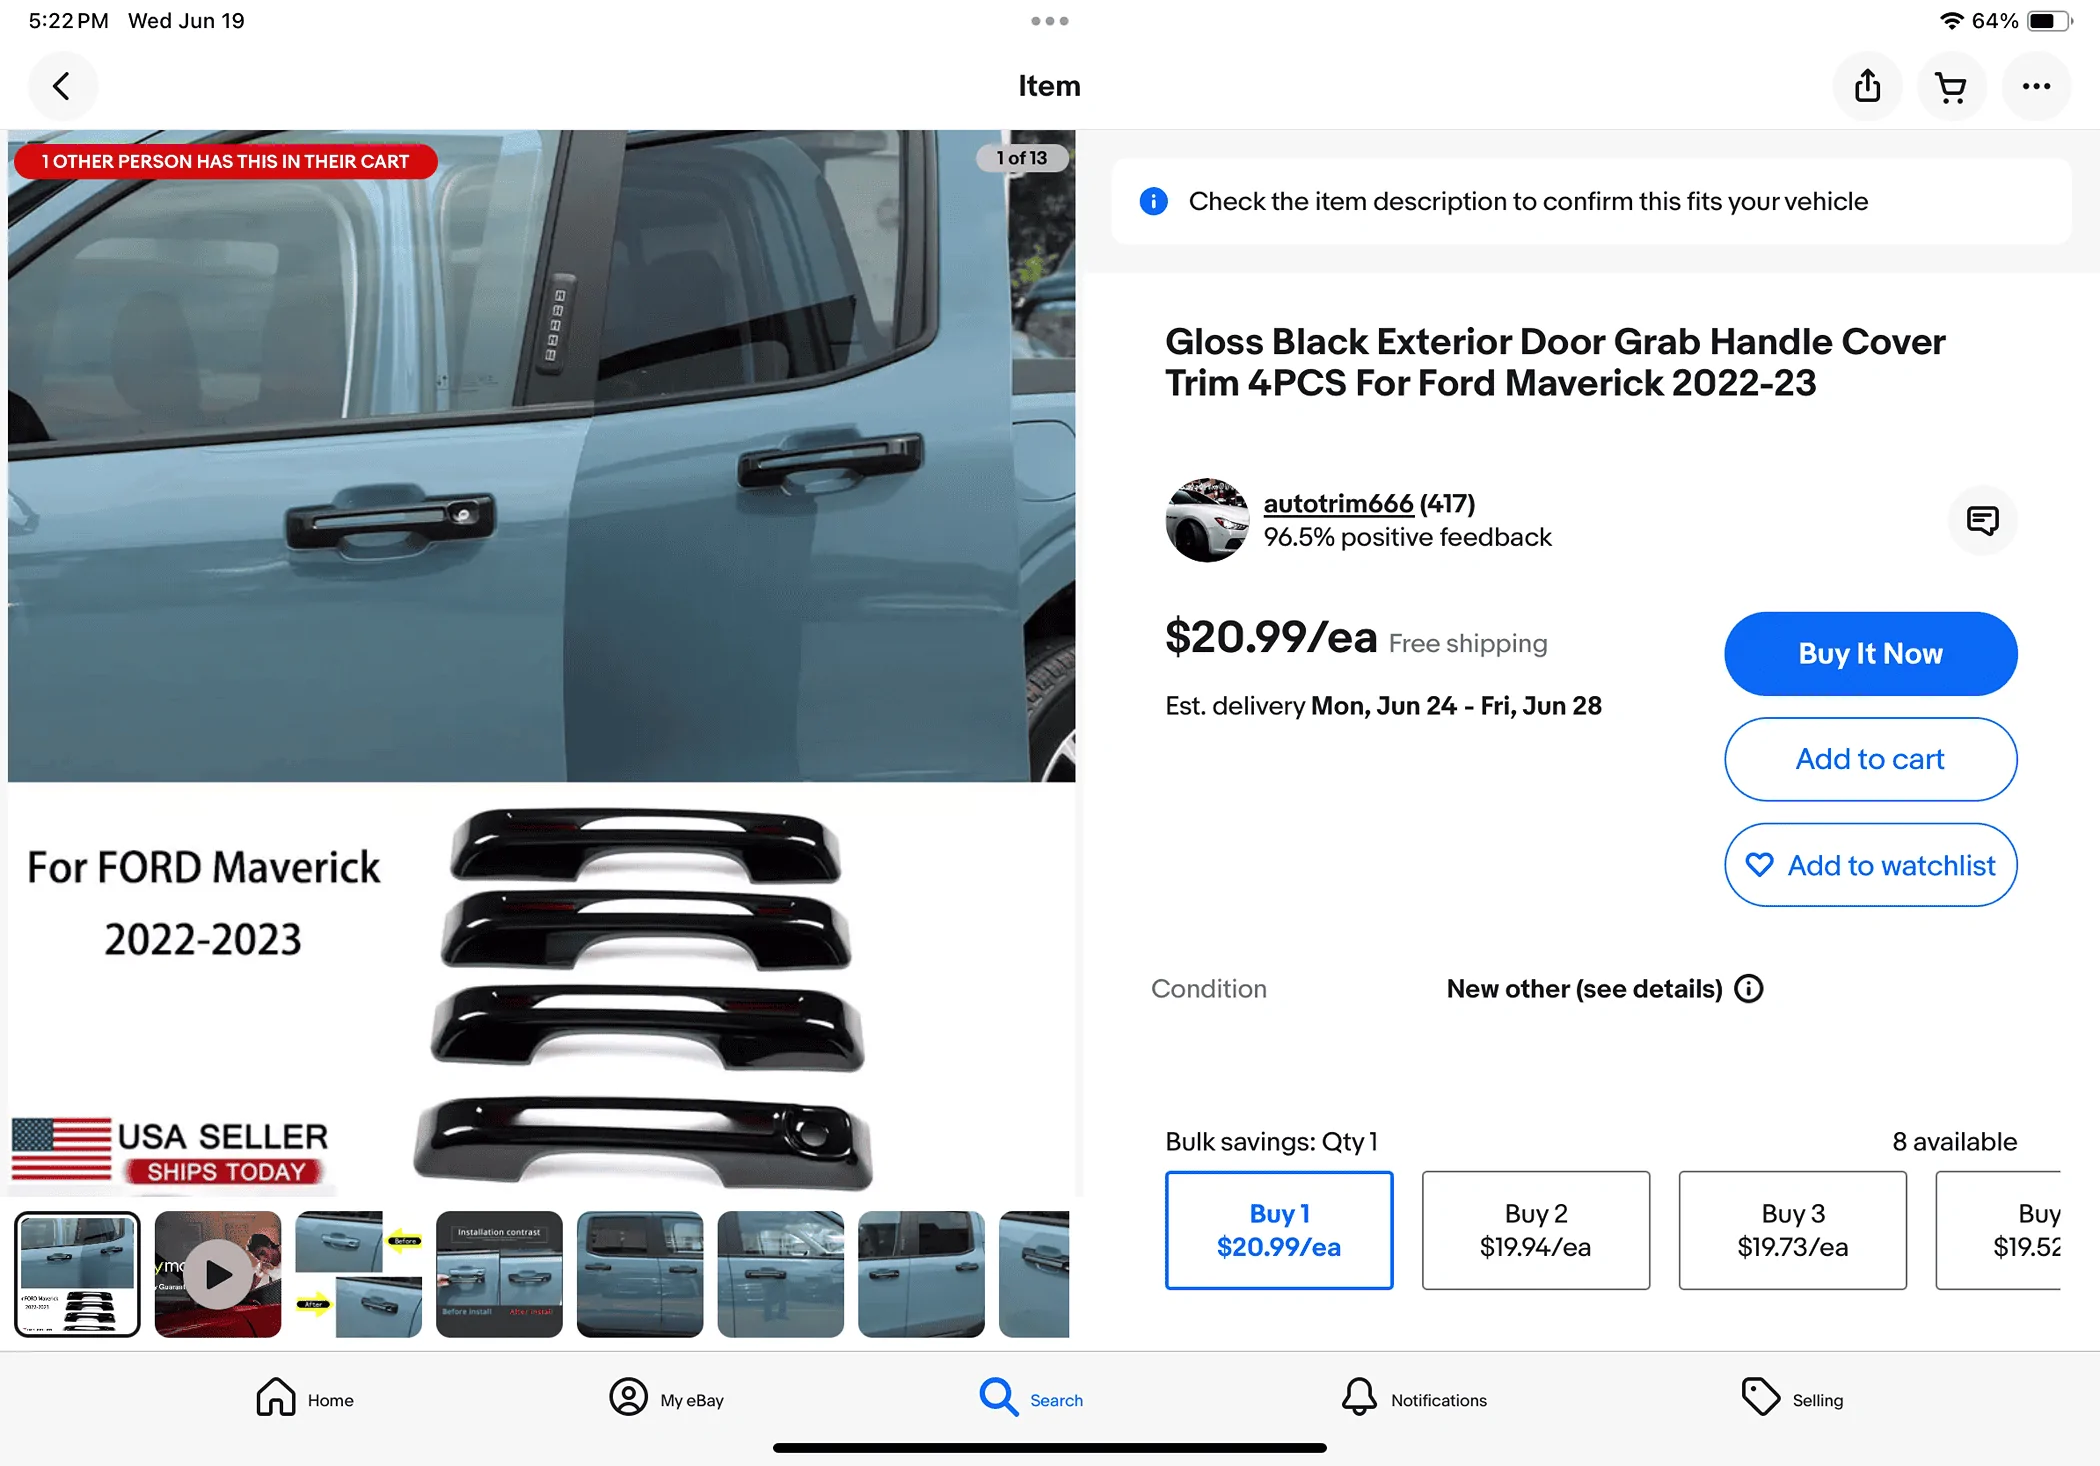Tap 'Check the item description' fitment notice
This screenshot has height=1466, width=2100.
[1528, 201]
